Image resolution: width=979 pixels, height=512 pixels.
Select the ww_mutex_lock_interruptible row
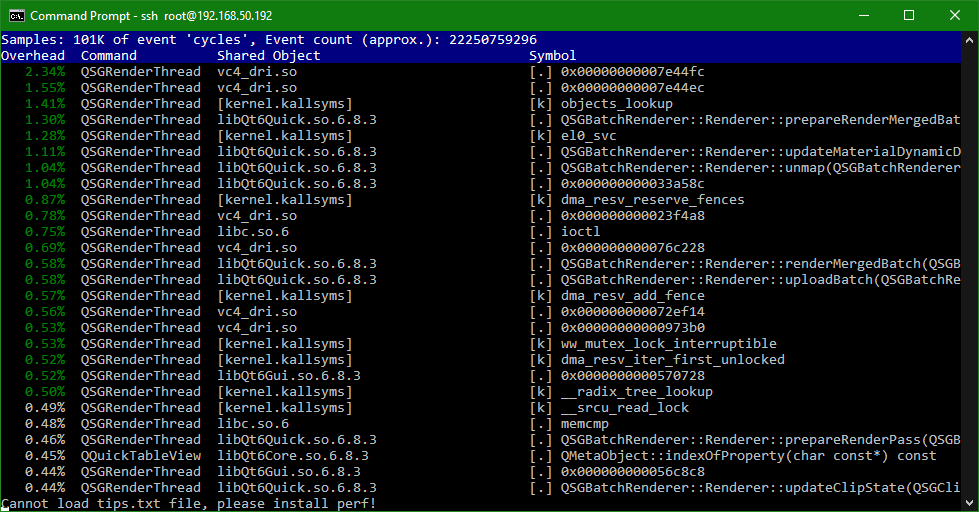coord(481,344)
